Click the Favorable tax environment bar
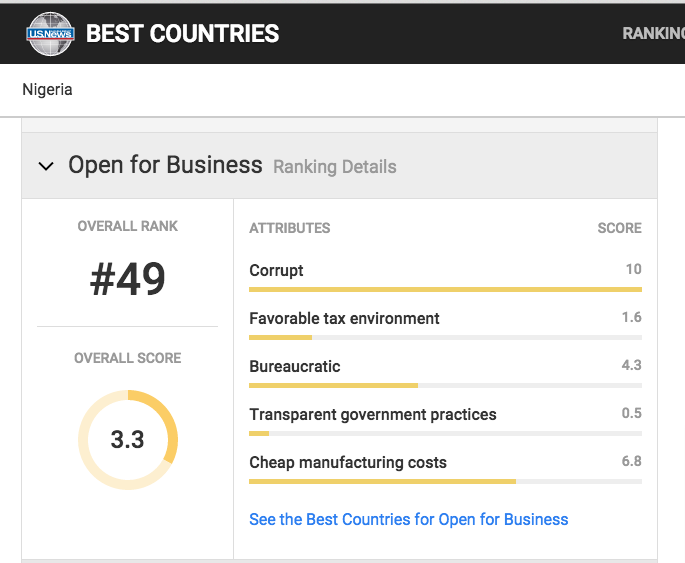 pos(445,337)
